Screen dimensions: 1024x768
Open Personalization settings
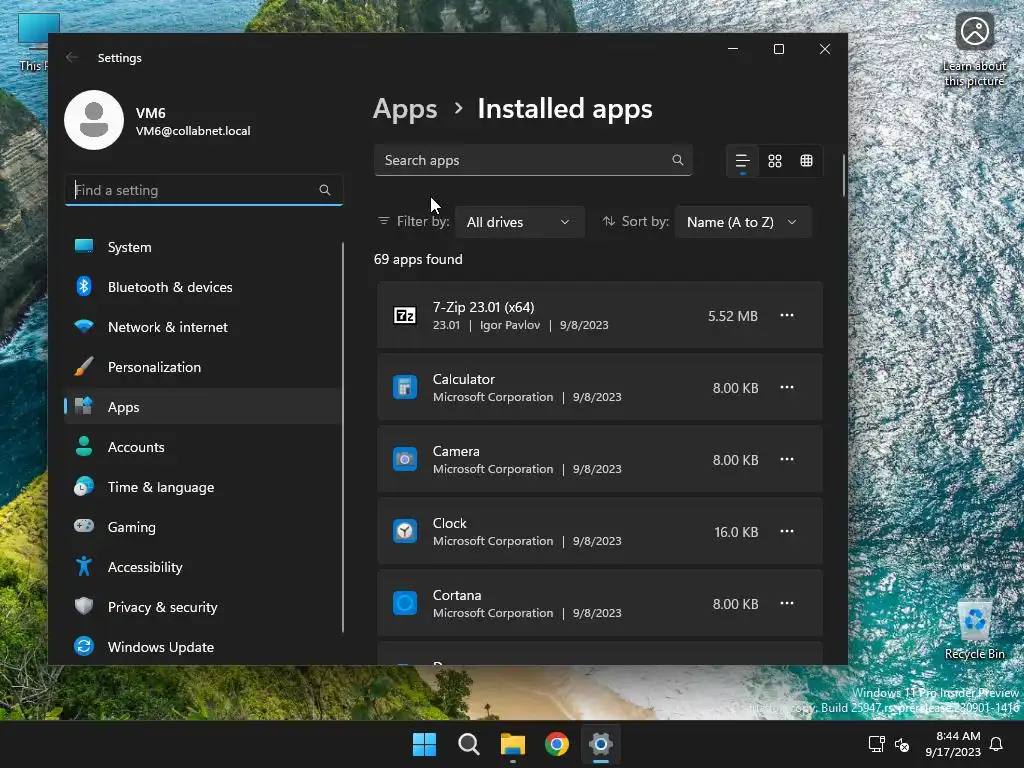tap(202, 367)
